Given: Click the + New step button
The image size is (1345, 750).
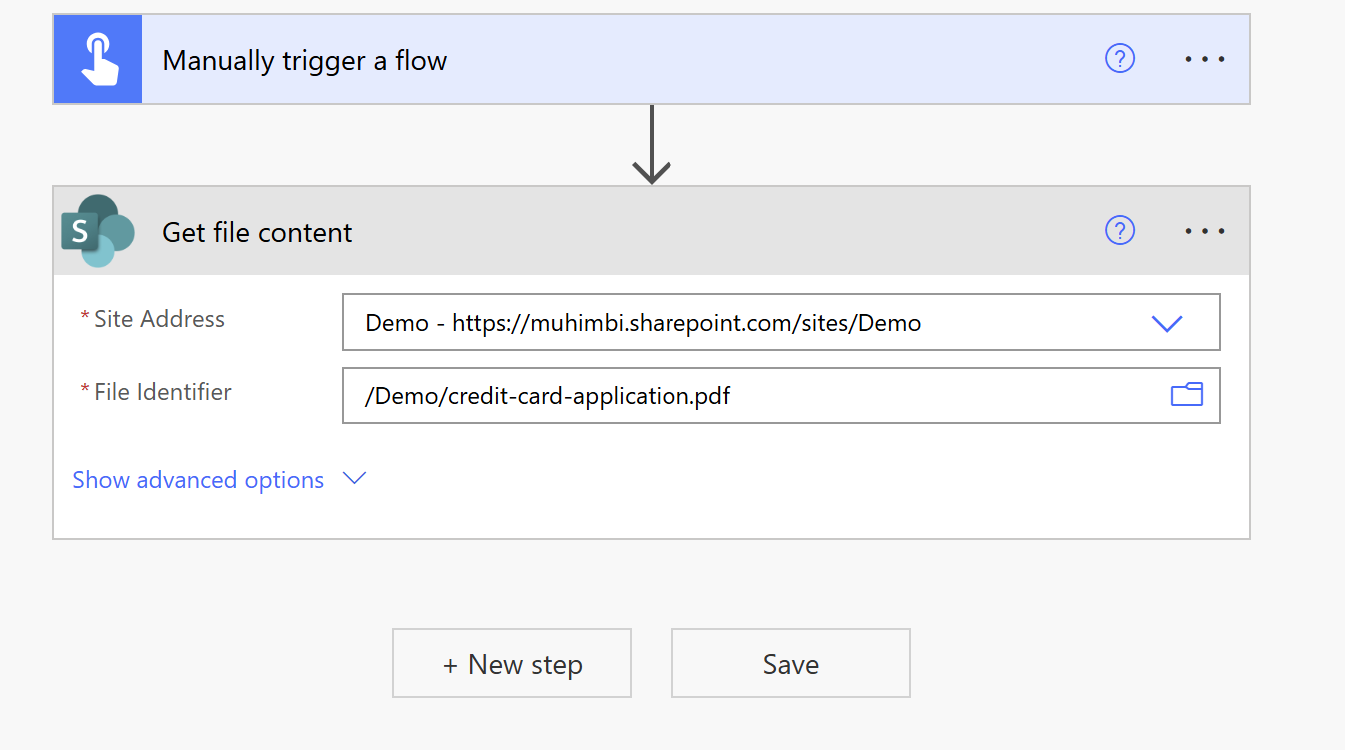Looking at the screenshot, I should point(511,663).
